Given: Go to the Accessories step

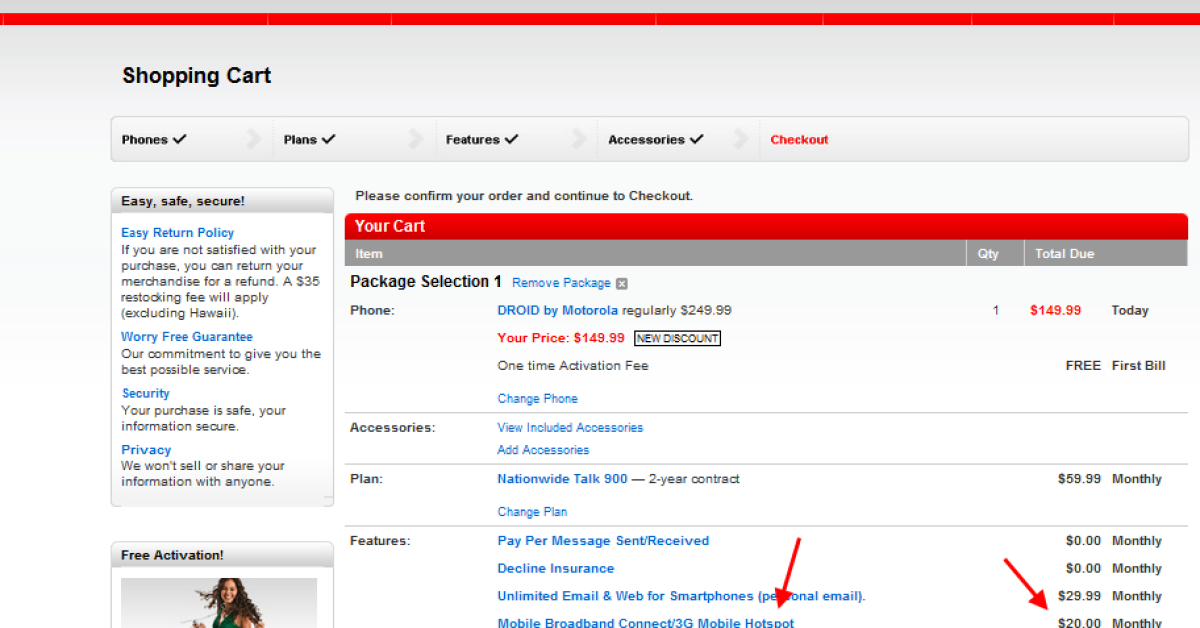Looking at the screenshot, I should pyautogui.click(x=655, y=140).
